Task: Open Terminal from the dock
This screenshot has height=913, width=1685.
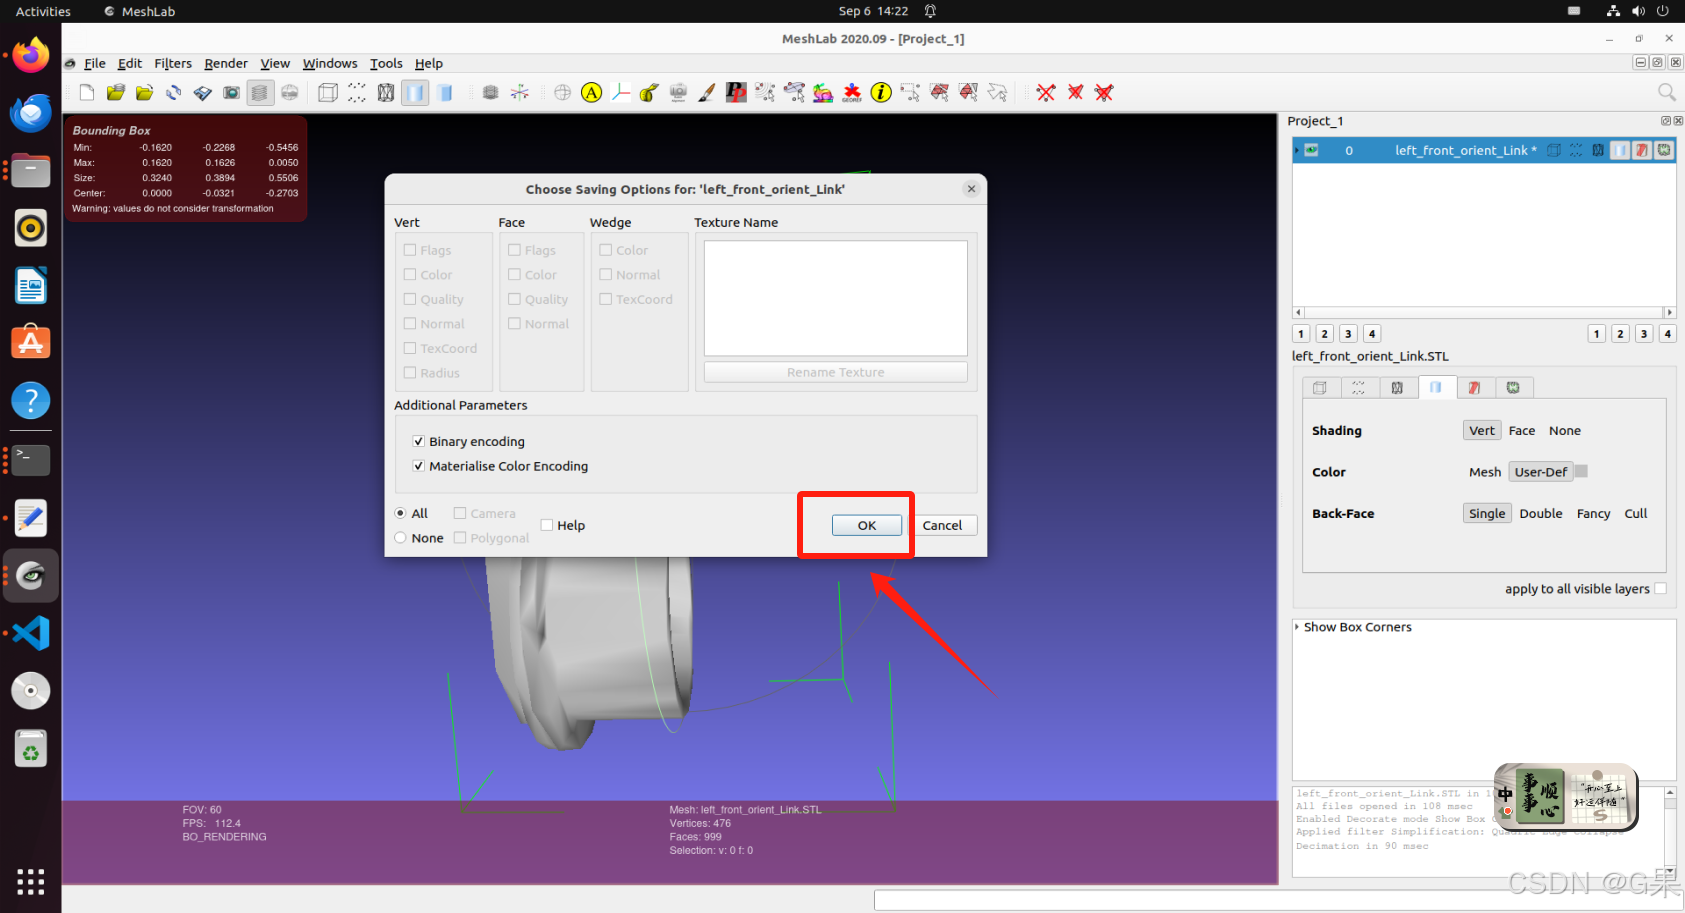Action: 31,460
